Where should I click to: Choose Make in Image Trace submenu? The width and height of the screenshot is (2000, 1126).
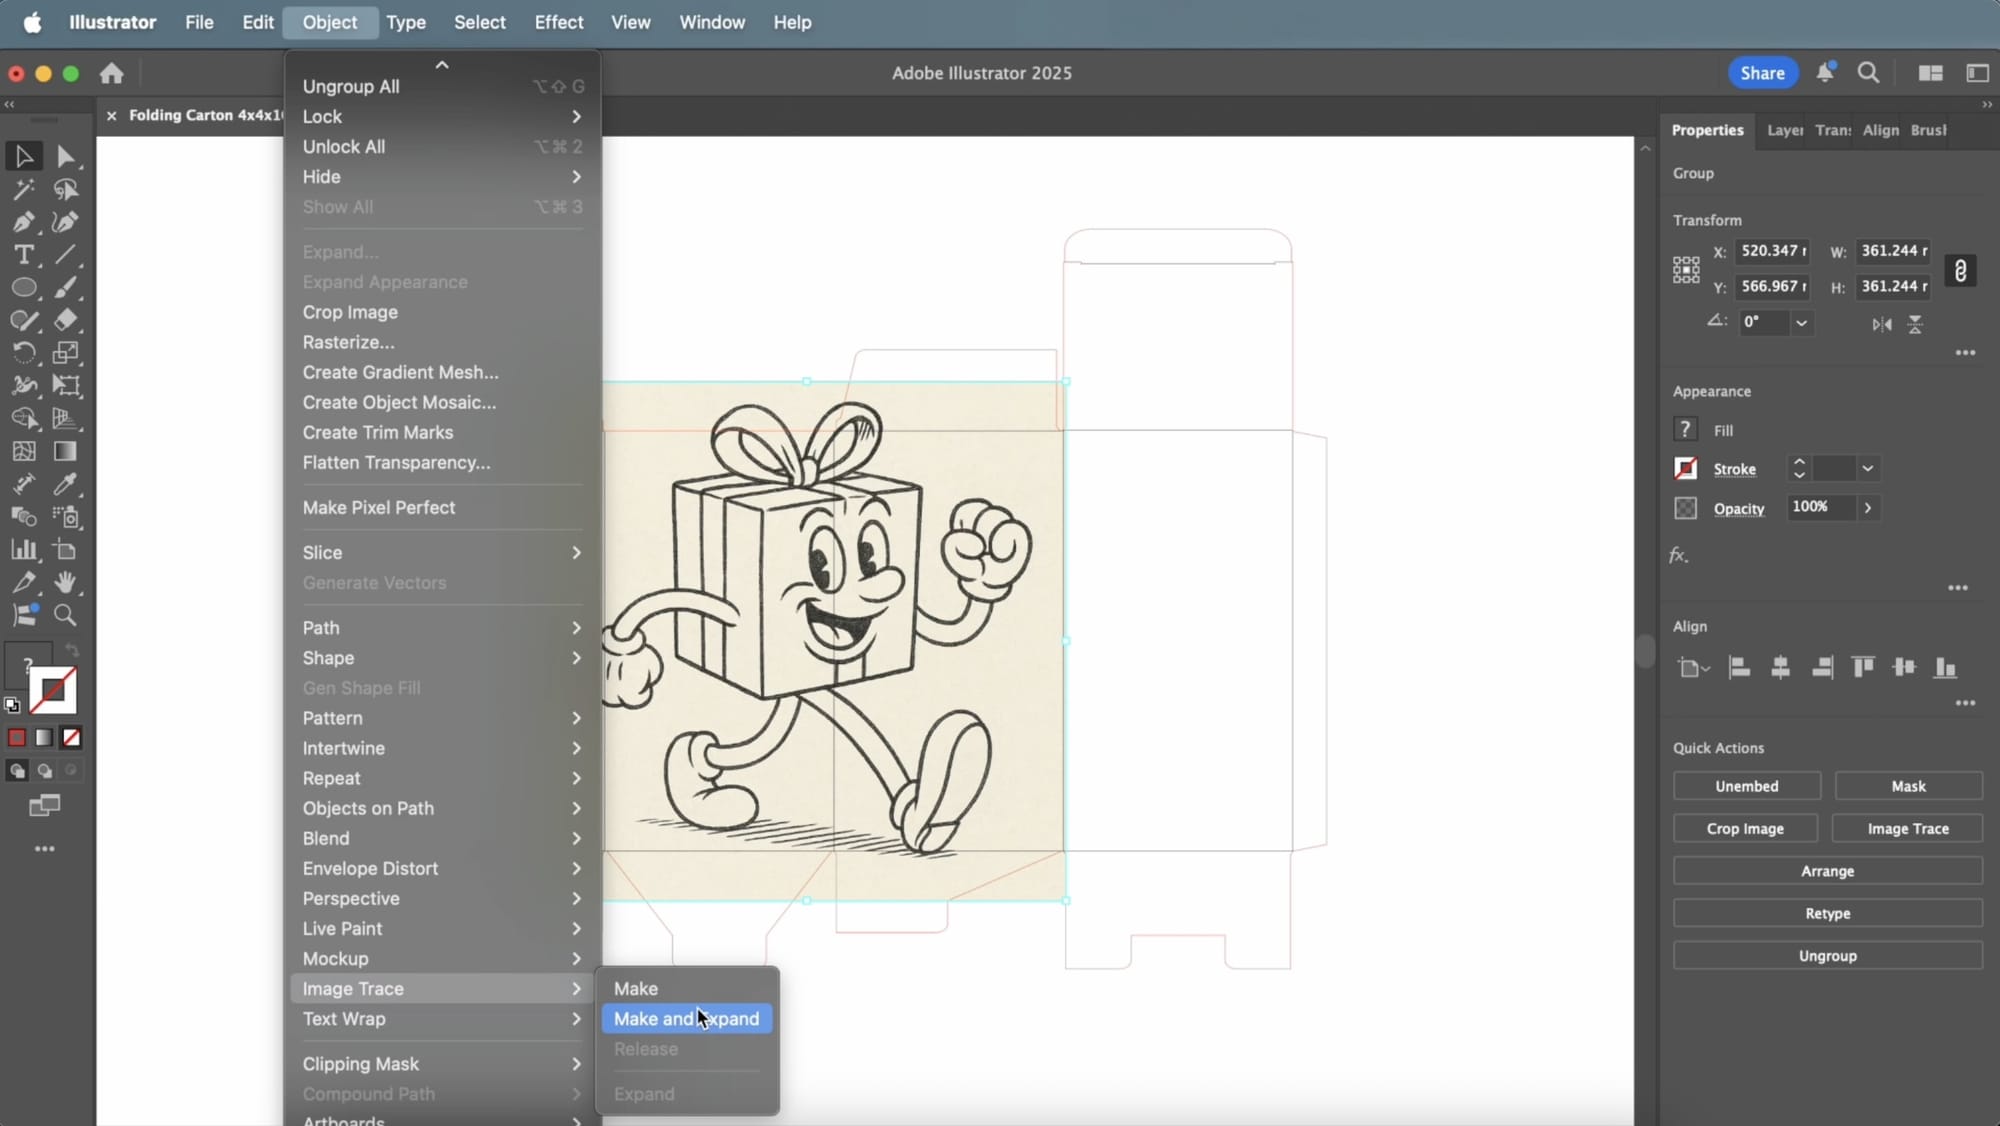(686, 989)
